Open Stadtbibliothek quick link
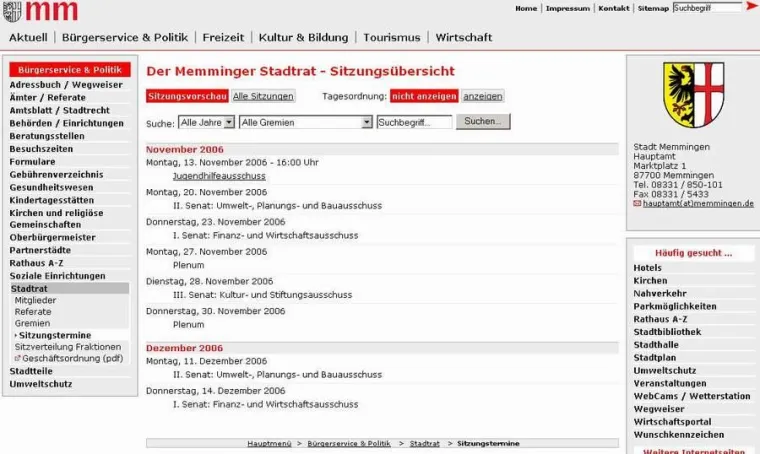The width and height of the screenshot is (760, 454). [x=667, y=332]
